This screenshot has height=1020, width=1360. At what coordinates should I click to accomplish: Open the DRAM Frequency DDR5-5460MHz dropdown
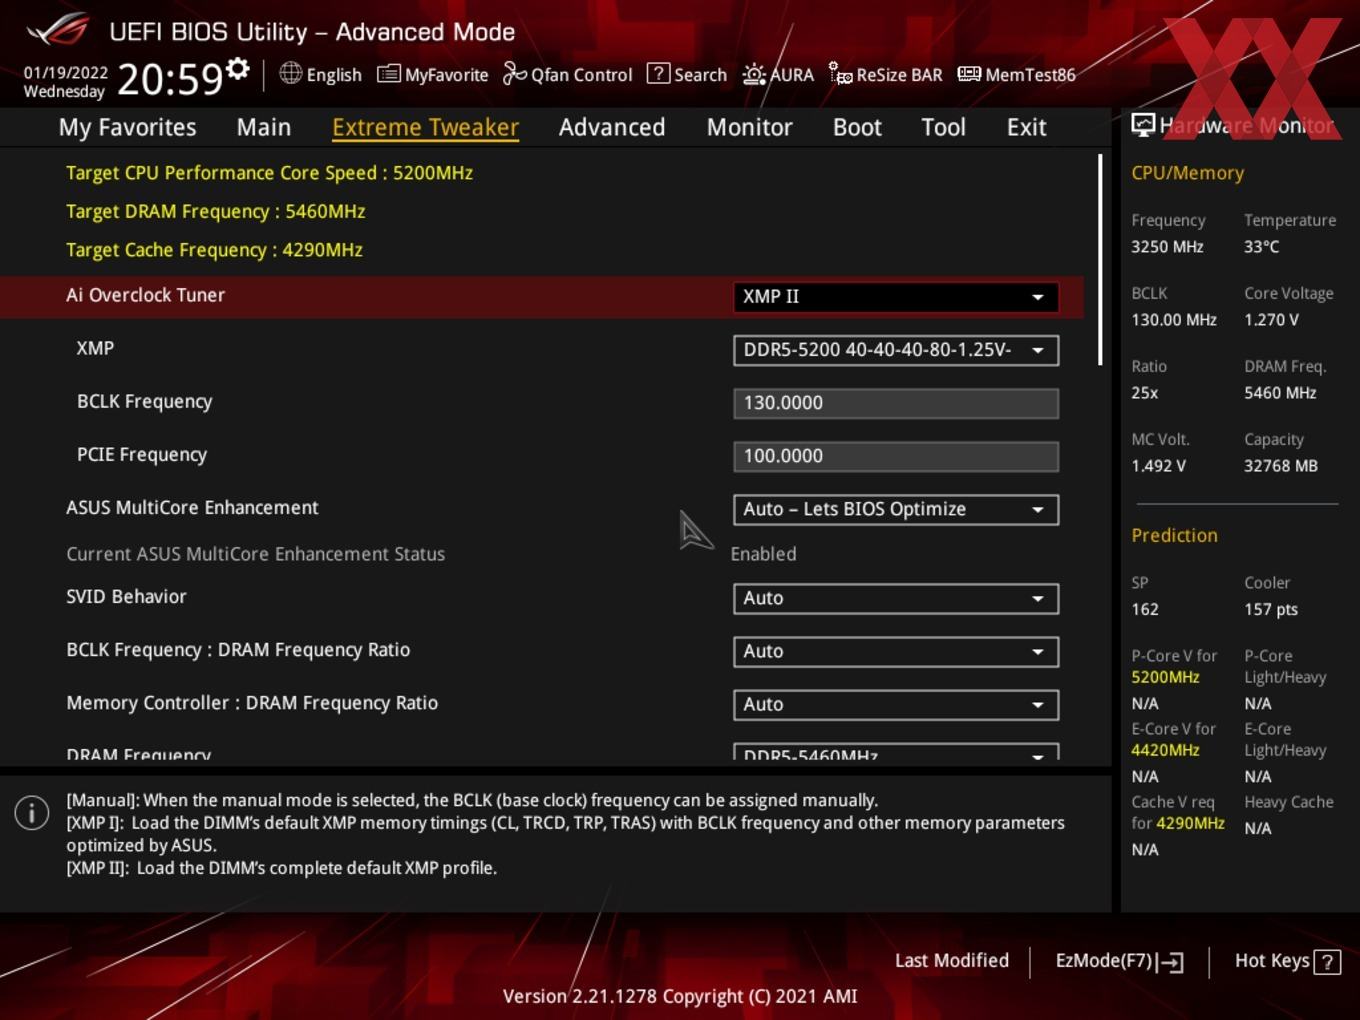[x=895, y=752]
